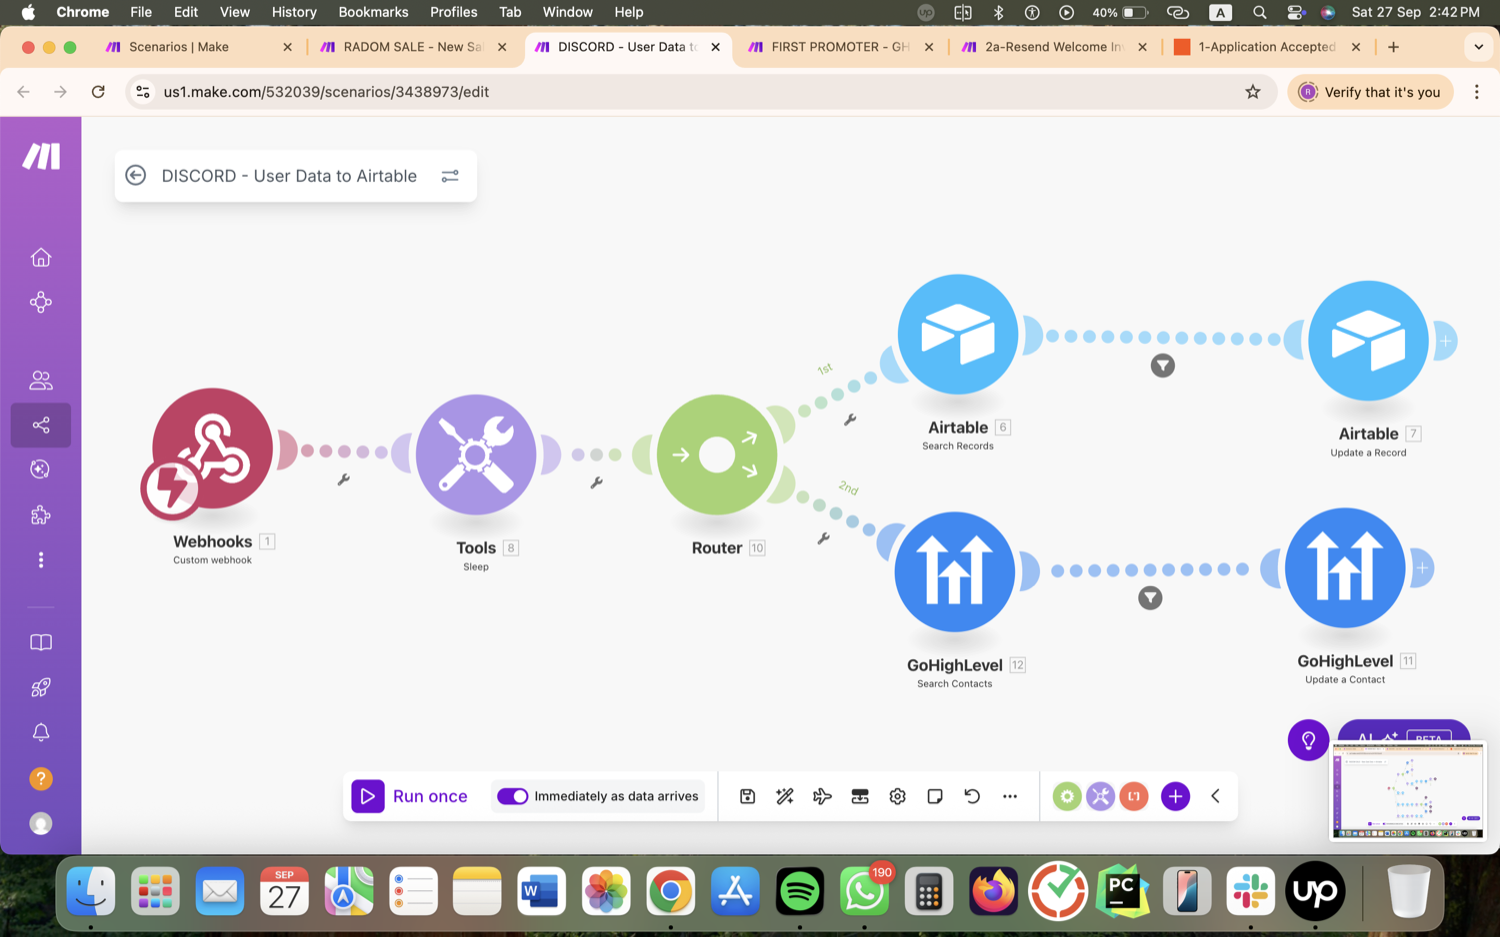Click the wrench between Webhooks and Tools

pyautogui.click(x=343, y=480)
